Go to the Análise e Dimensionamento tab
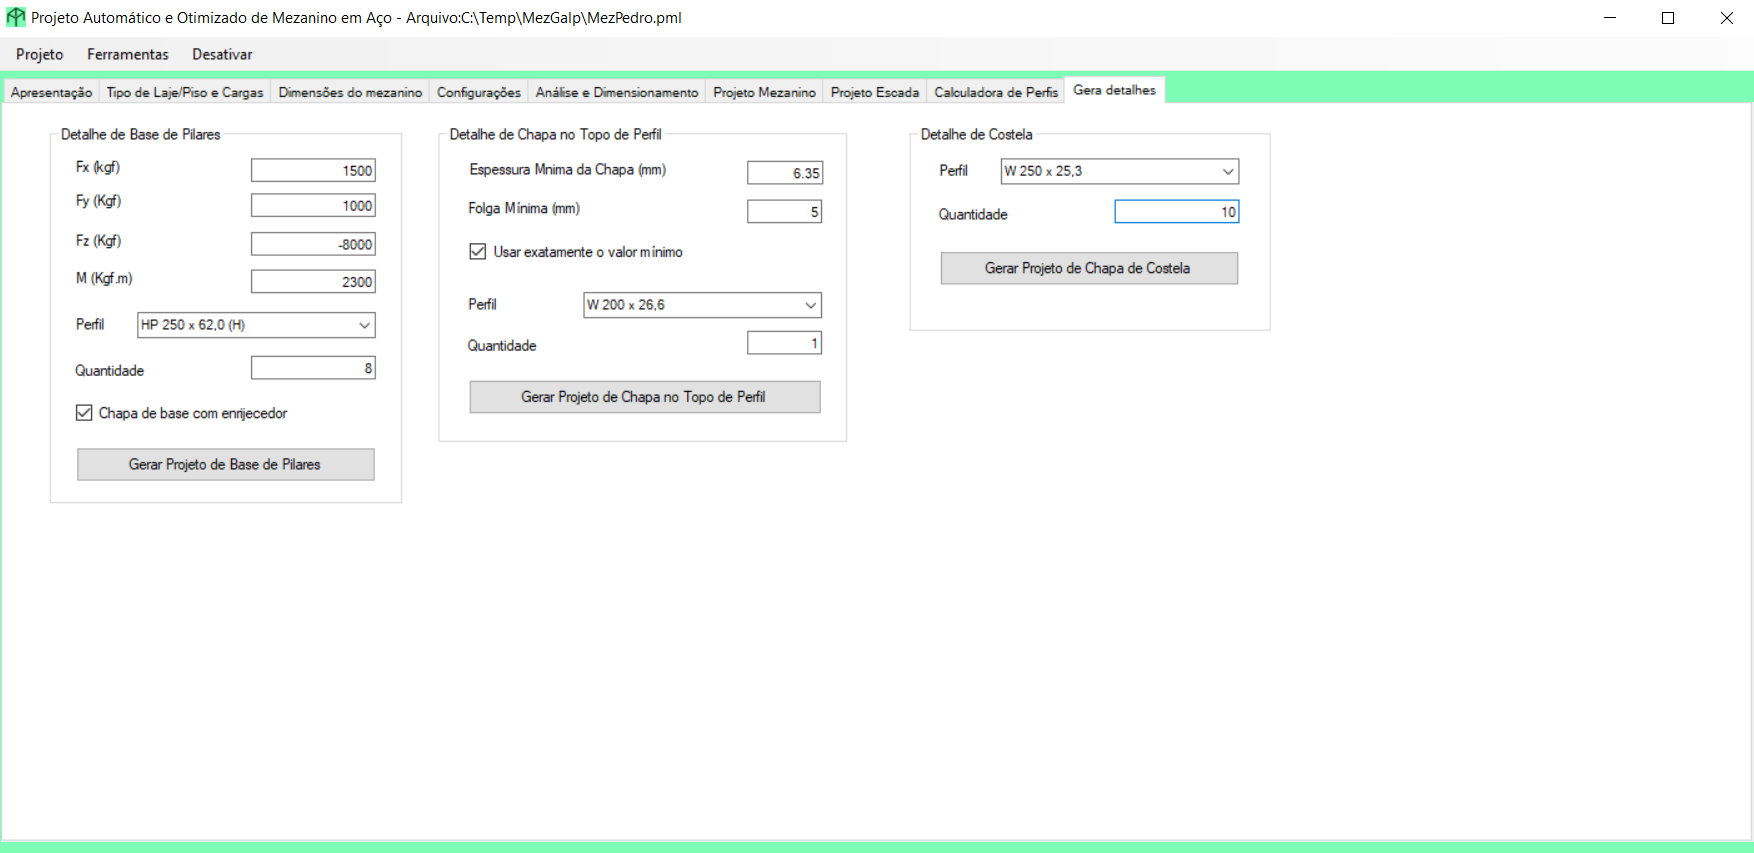This screenshot has height=853, width=1754. coord(616,92)
